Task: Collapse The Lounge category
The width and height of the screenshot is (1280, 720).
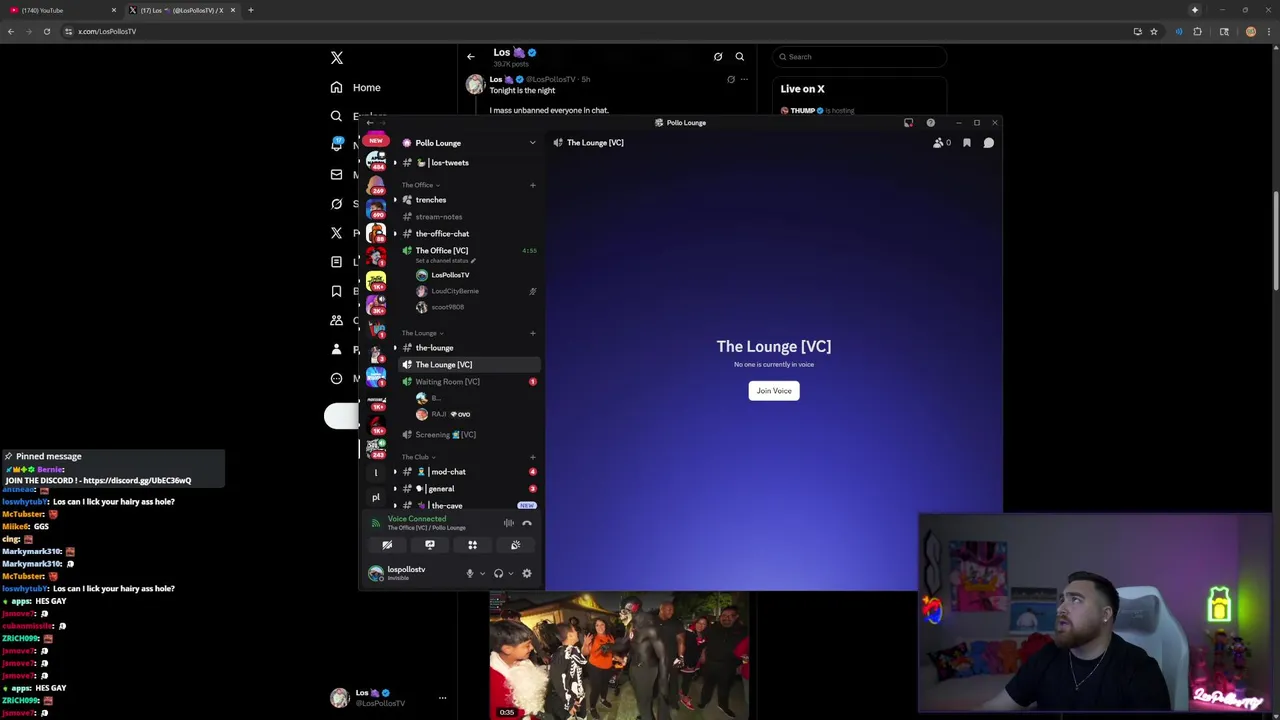Action: [422, 333]
